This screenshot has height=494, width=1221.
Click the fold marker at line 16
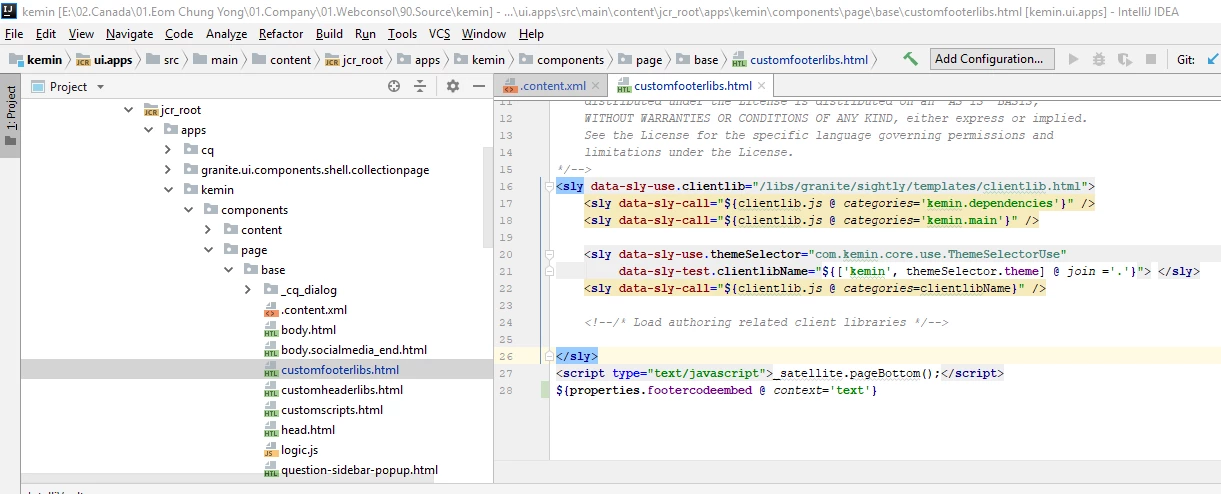point(549,187)
